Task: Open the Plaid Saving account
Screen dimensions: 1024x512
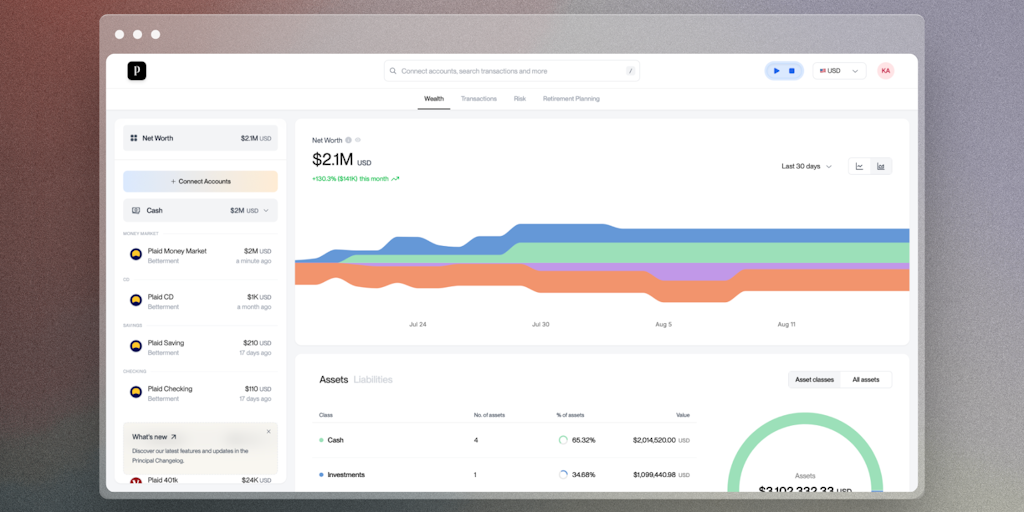Action: (200, 347)
